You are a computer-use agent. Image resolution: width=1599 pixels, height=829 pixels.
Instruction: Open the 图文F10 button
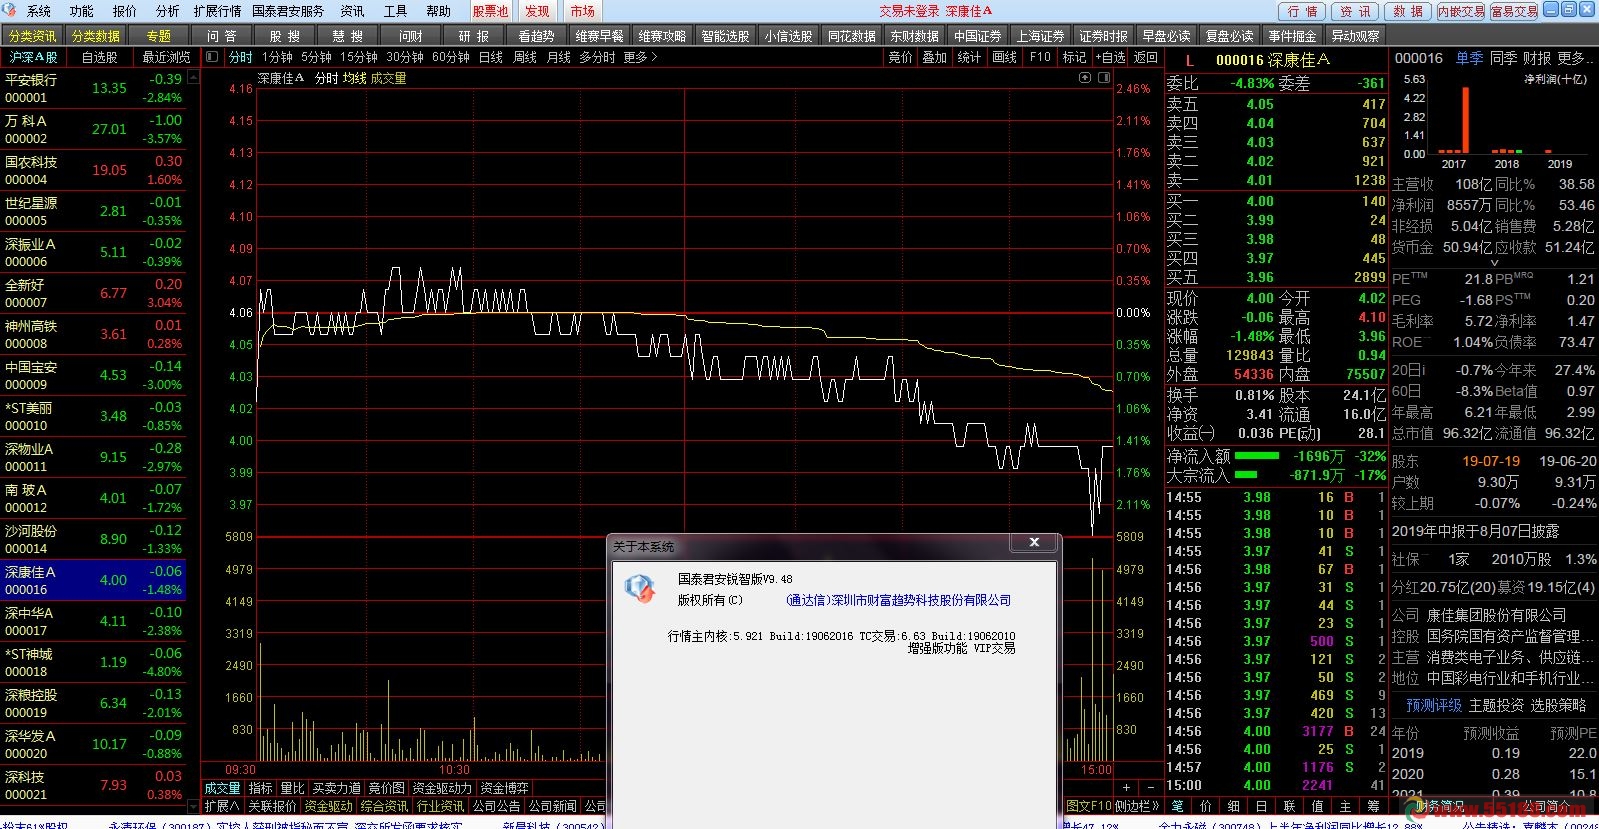point(1089,806)
